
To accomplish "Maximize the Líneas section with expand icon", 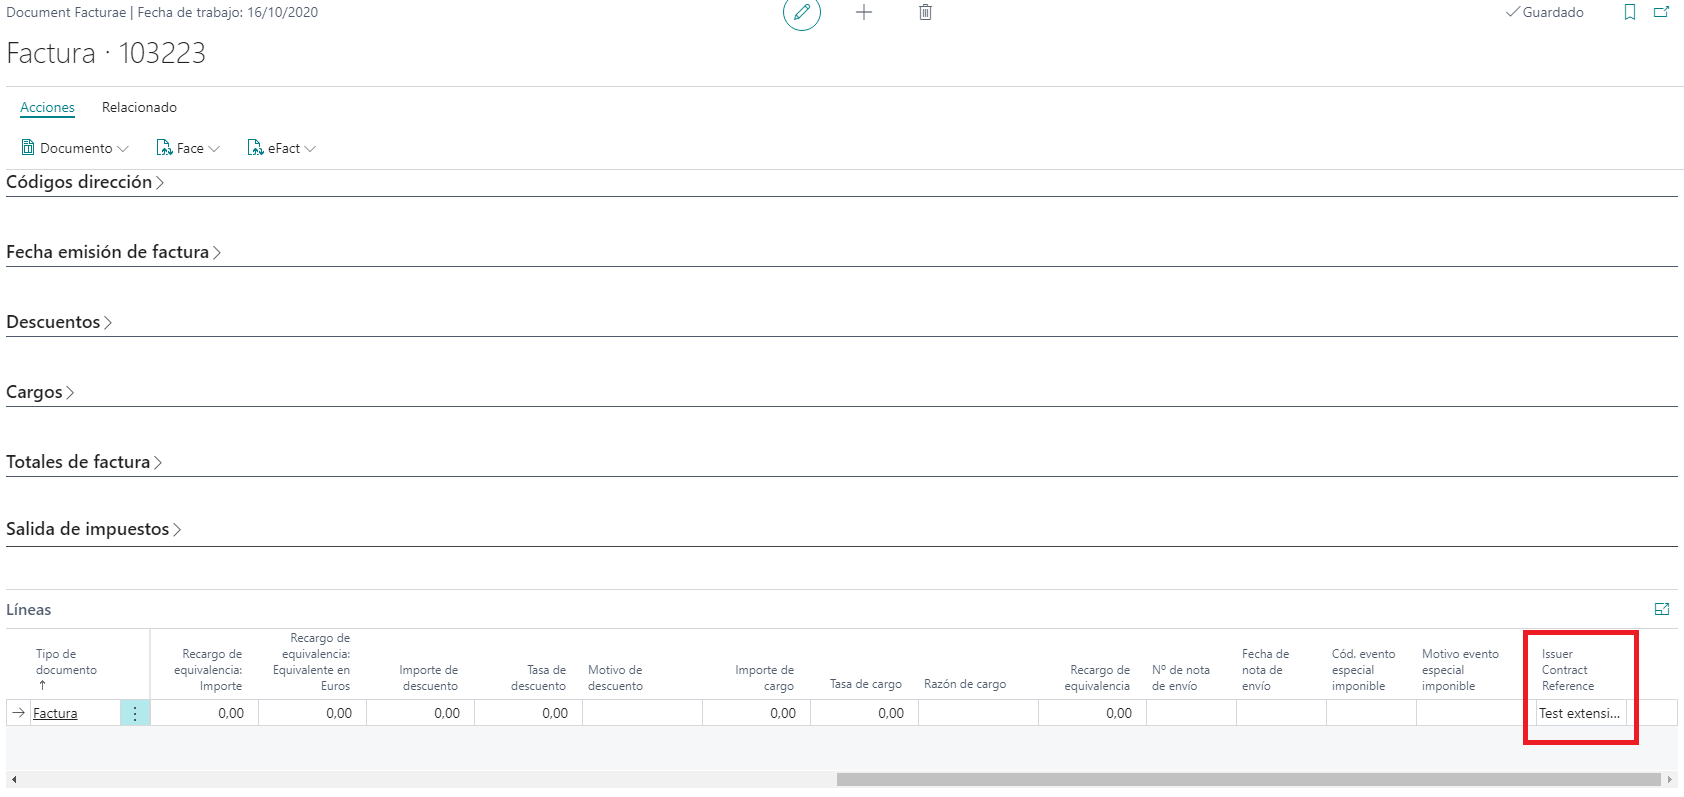I will point(1662,609).
